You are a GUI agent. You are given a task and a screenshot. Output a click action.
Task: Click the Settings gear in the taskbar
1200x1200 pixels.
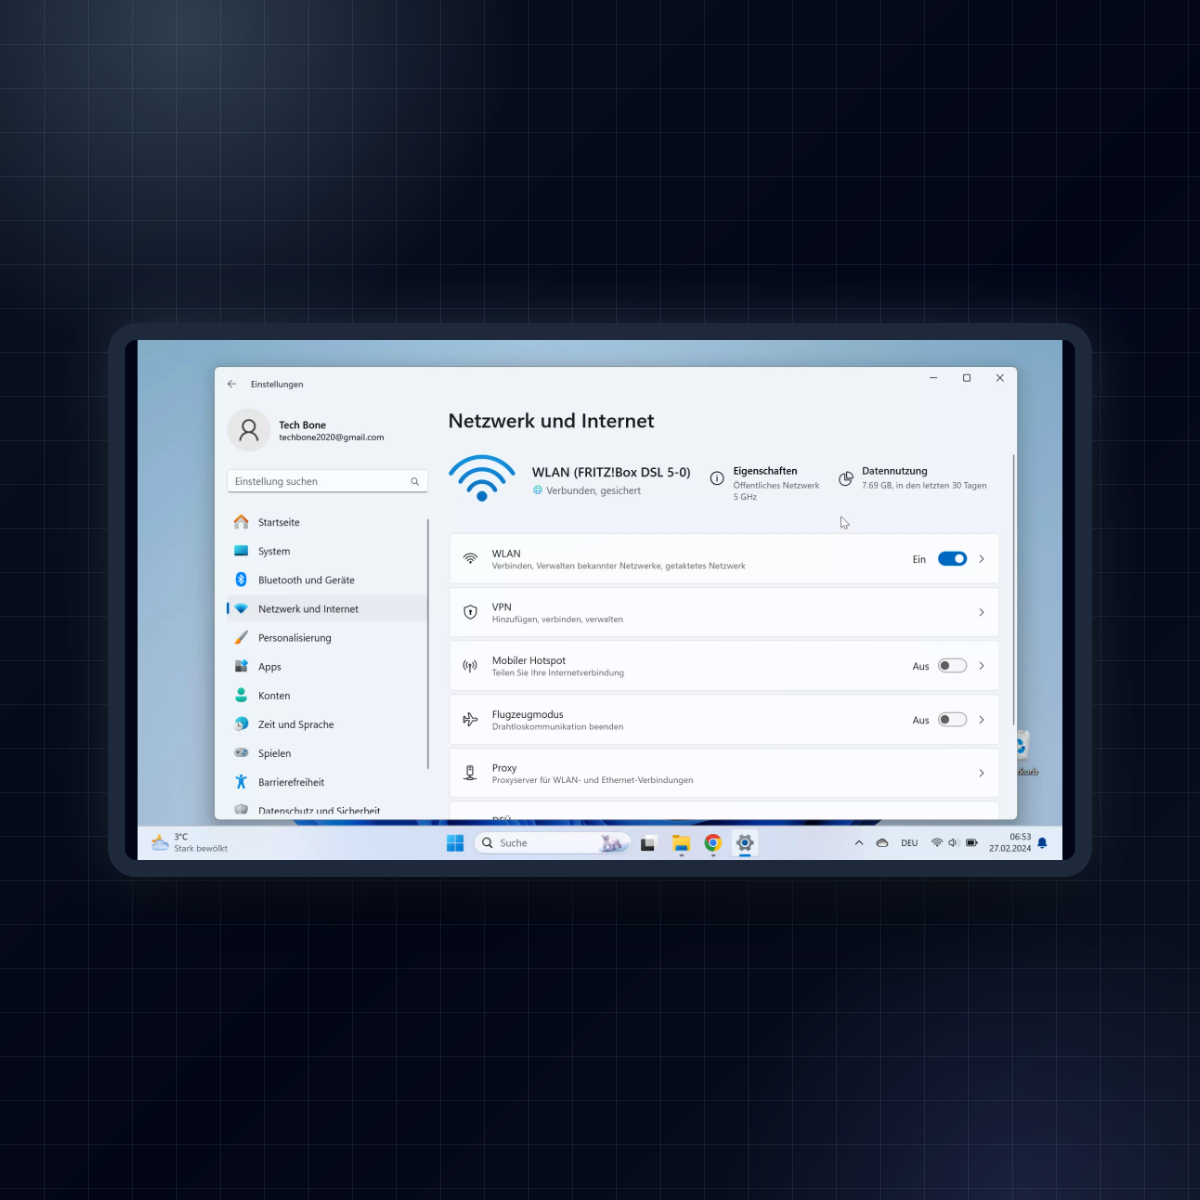745,843
